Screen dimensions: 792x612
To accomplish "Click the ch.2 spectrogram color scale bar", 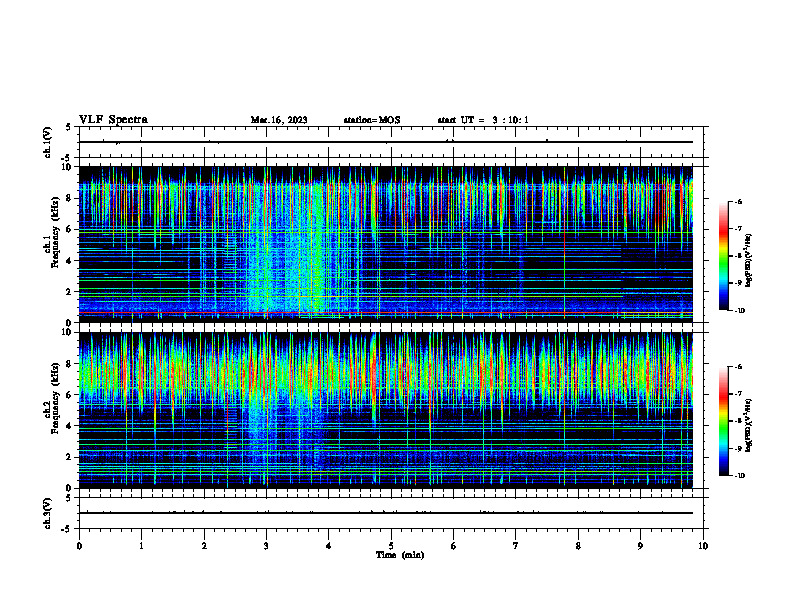I will 723,421.
